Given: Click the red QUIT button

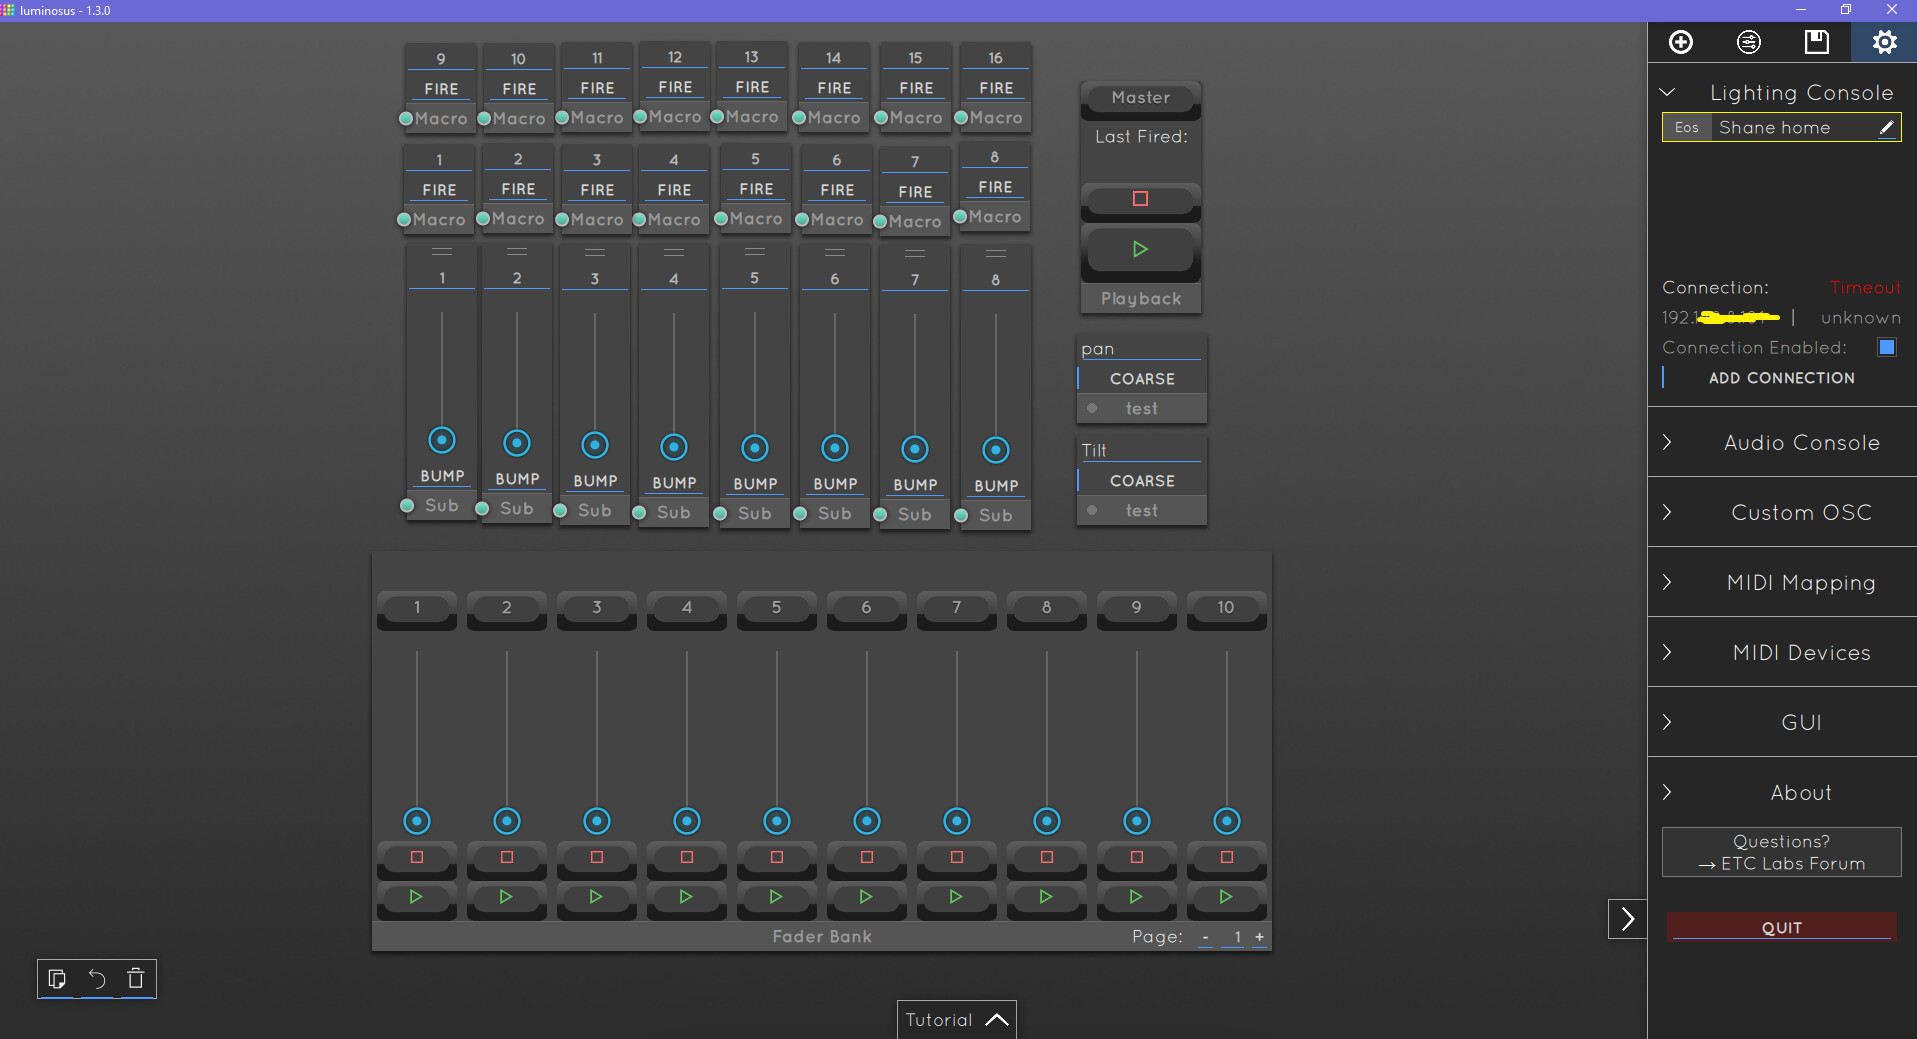Looking at the screenshot, I should pos(1781,927).
